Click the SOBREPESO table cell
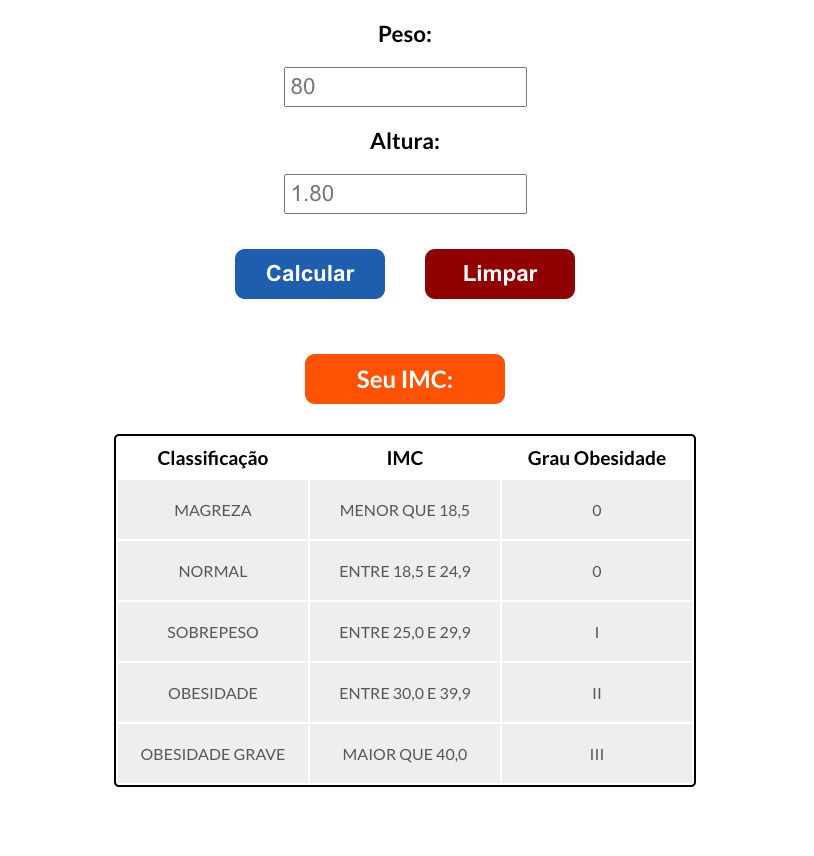814x856 pixels. click(213, 632)
